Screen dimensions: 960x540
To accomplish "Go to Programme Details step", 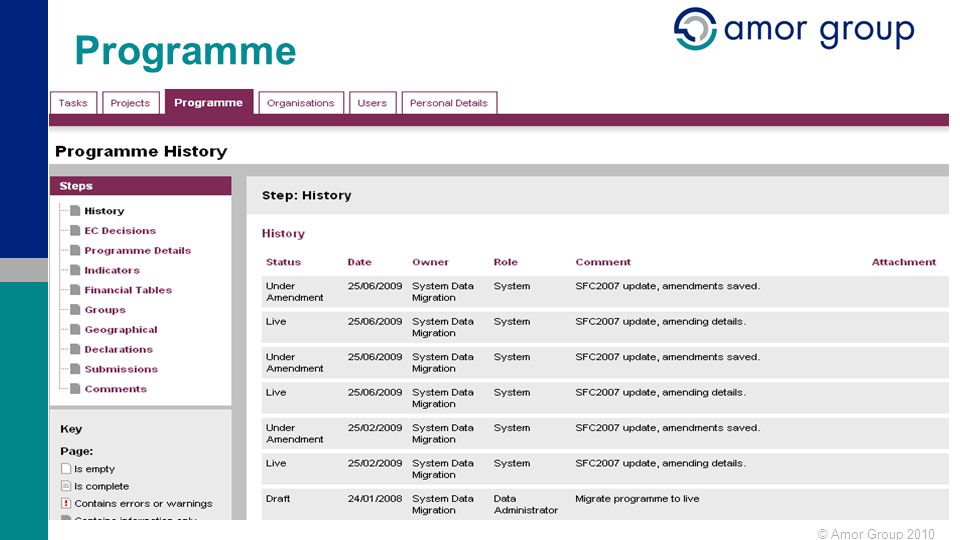I will (x=138, y=250).
